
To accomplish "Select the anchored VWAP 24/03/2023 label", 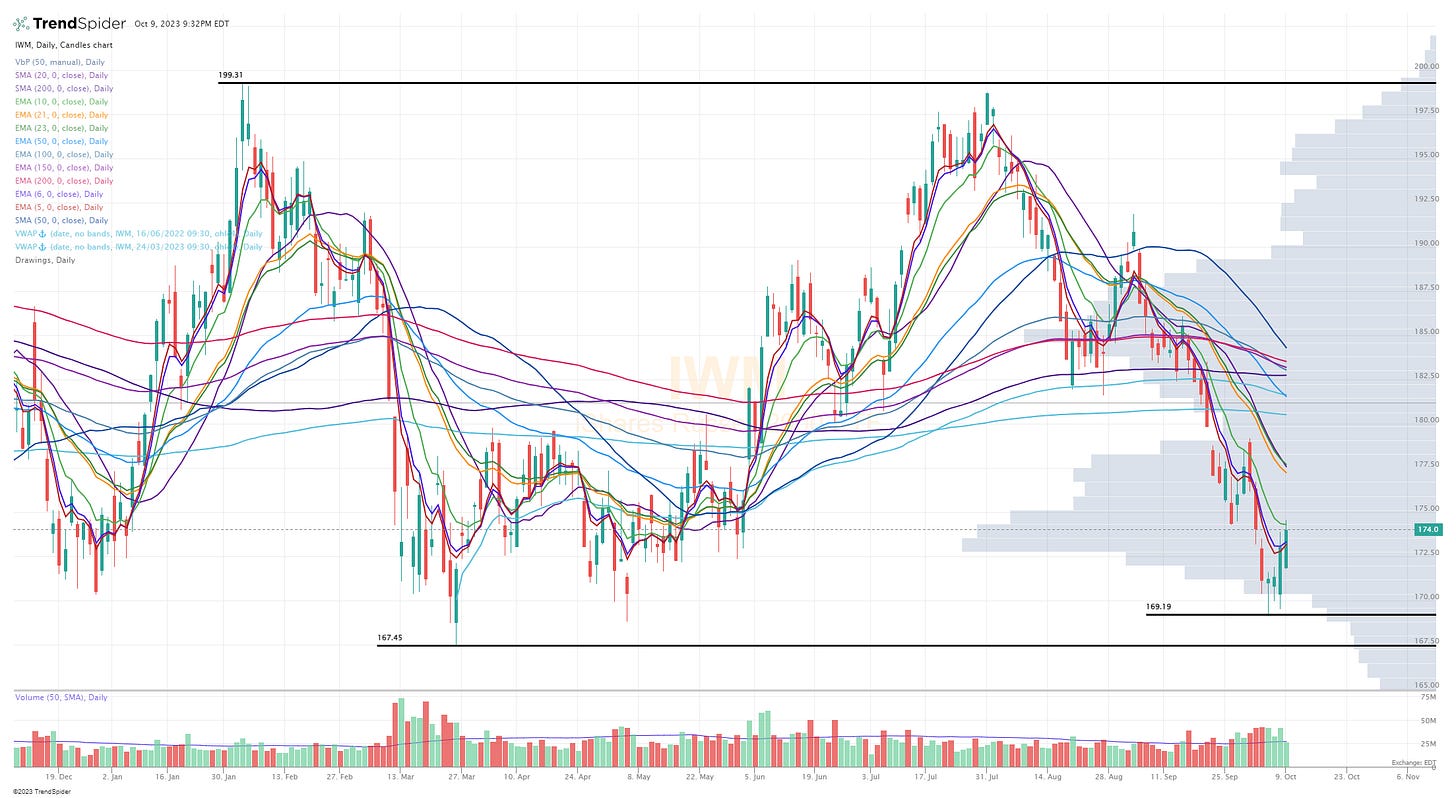I will tap(138, 246).
